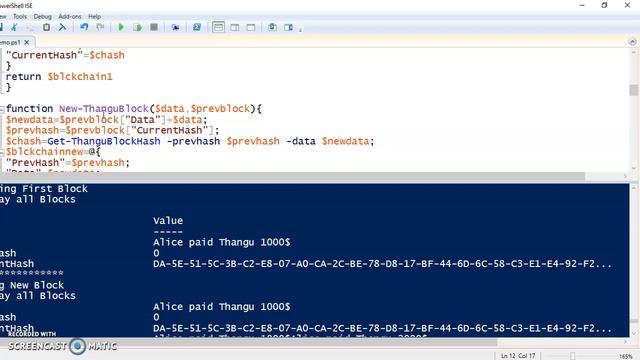
Task: Collapse the $blckchainnew hashtable block
Action: (x=2, y=152)
